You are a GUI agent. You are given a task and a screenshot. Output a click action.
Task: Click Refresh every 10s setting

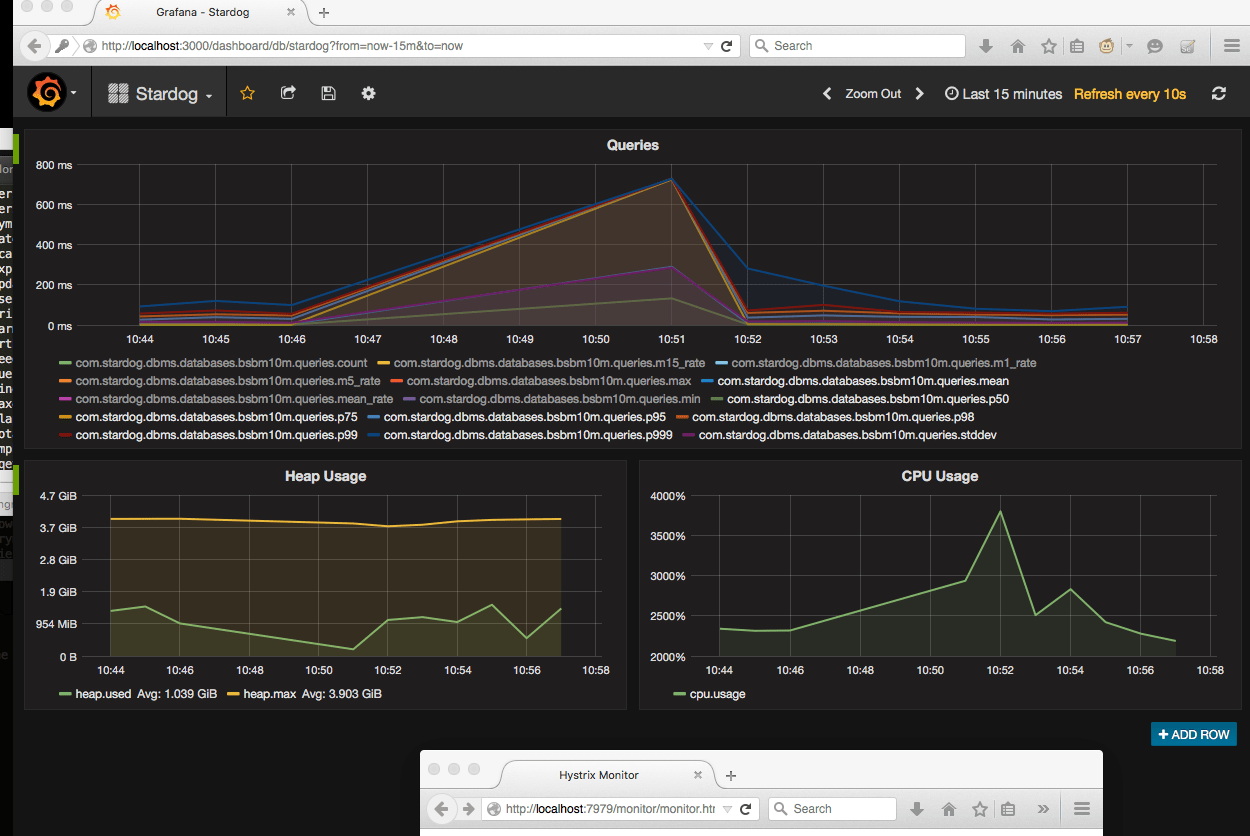tap(1130, 94)
